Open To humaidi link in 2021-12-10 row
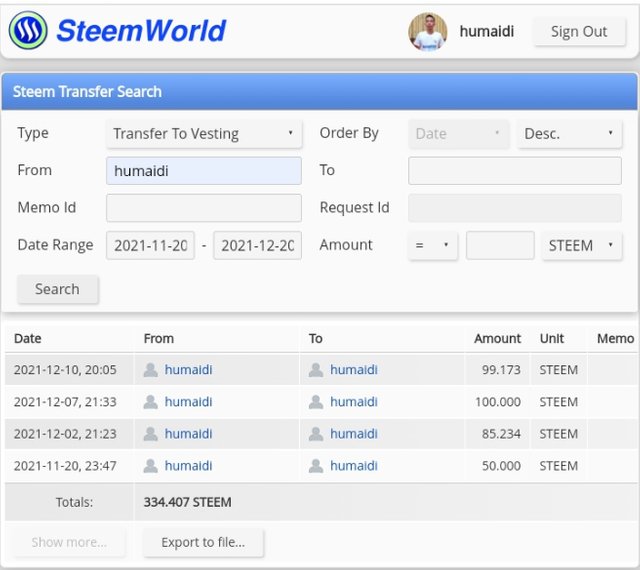Screen dimensions: 640x570 (353, 370)
